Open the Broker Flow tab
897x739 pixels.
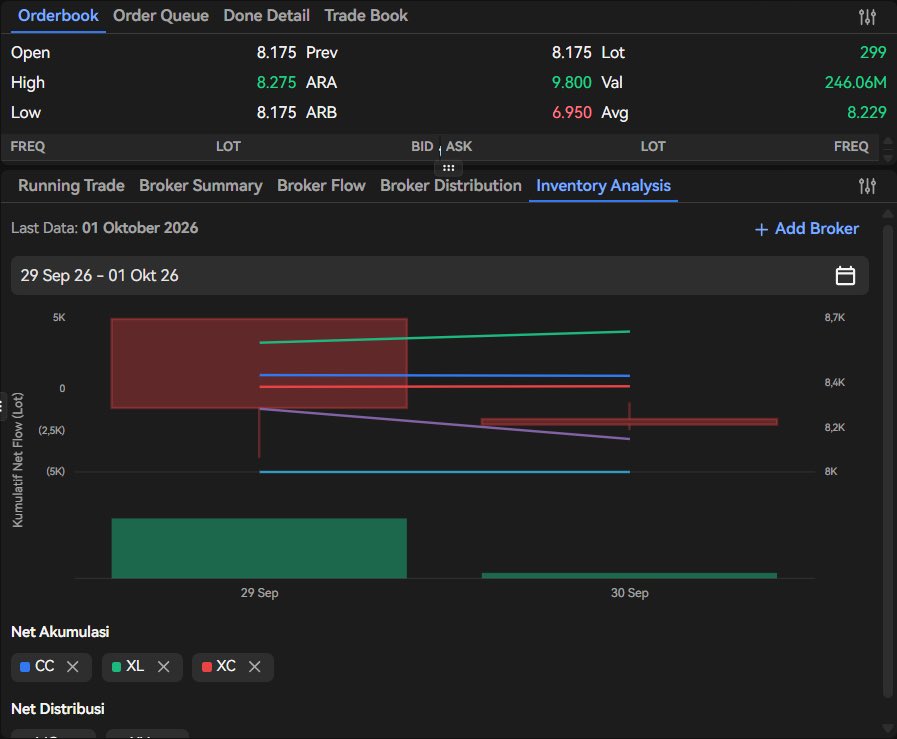pyautogui.click(x=321, y=185)
